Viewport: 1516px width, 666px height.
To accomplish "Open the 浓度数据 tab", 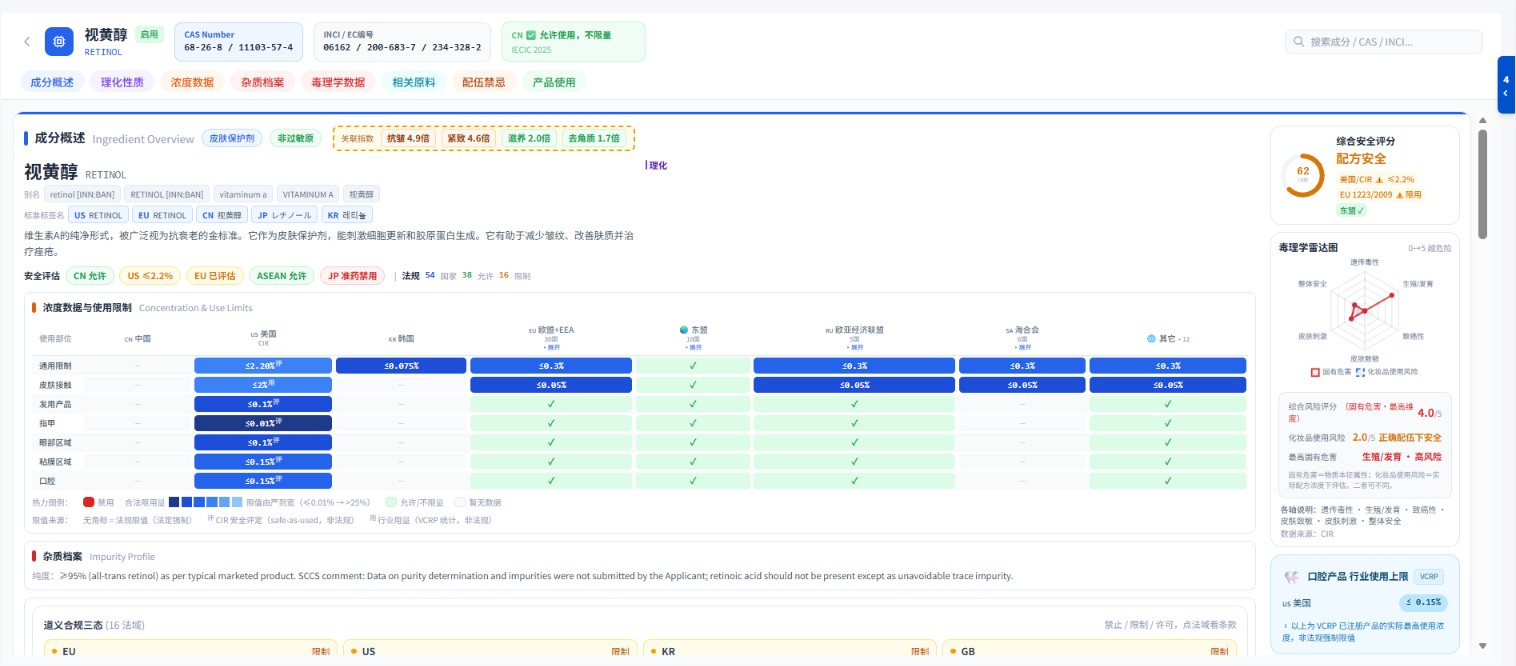I will tap(192, 82).
